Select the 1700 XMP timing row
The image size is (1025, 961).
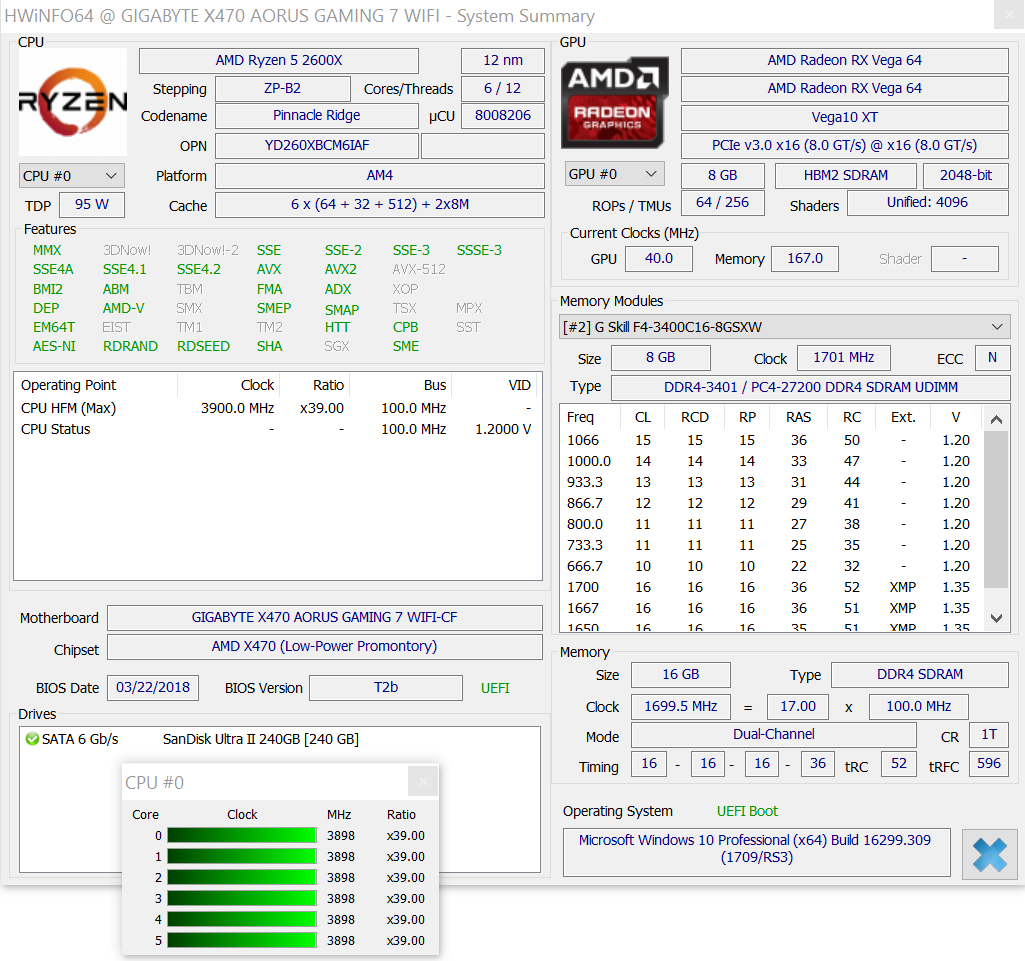771,588
